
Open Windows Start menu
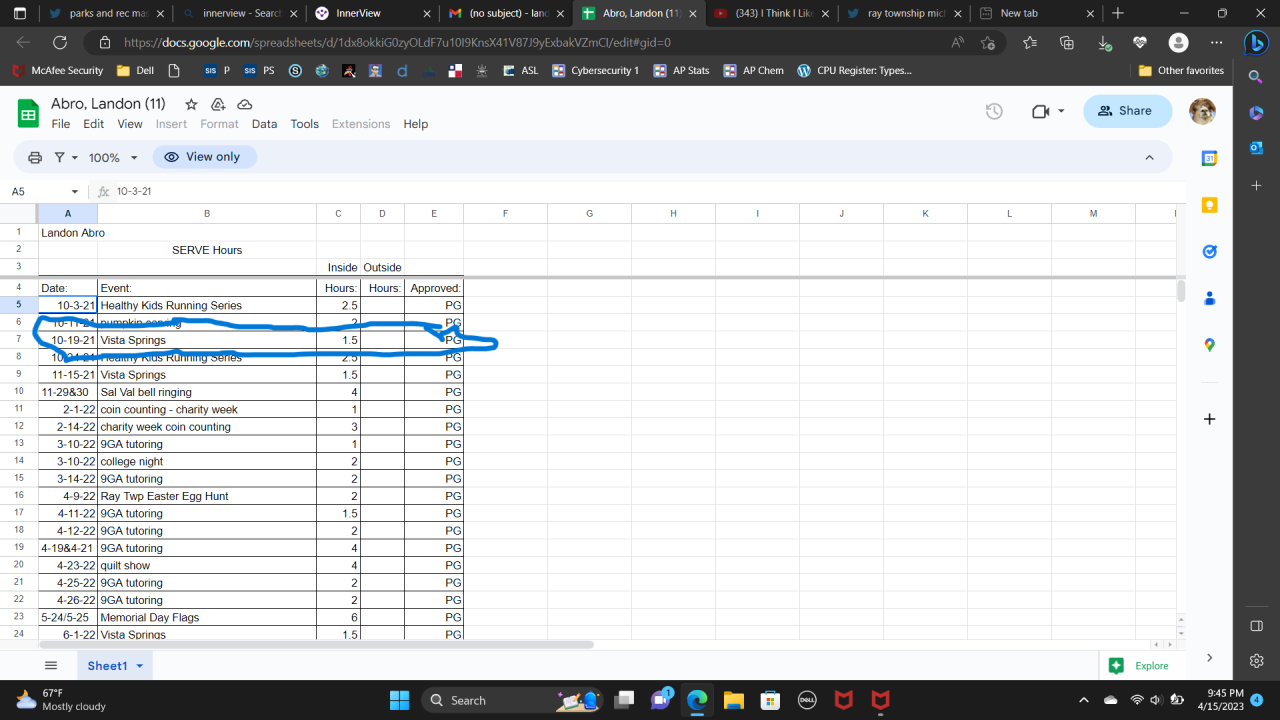pyautogui.click(x=399, y=699)
